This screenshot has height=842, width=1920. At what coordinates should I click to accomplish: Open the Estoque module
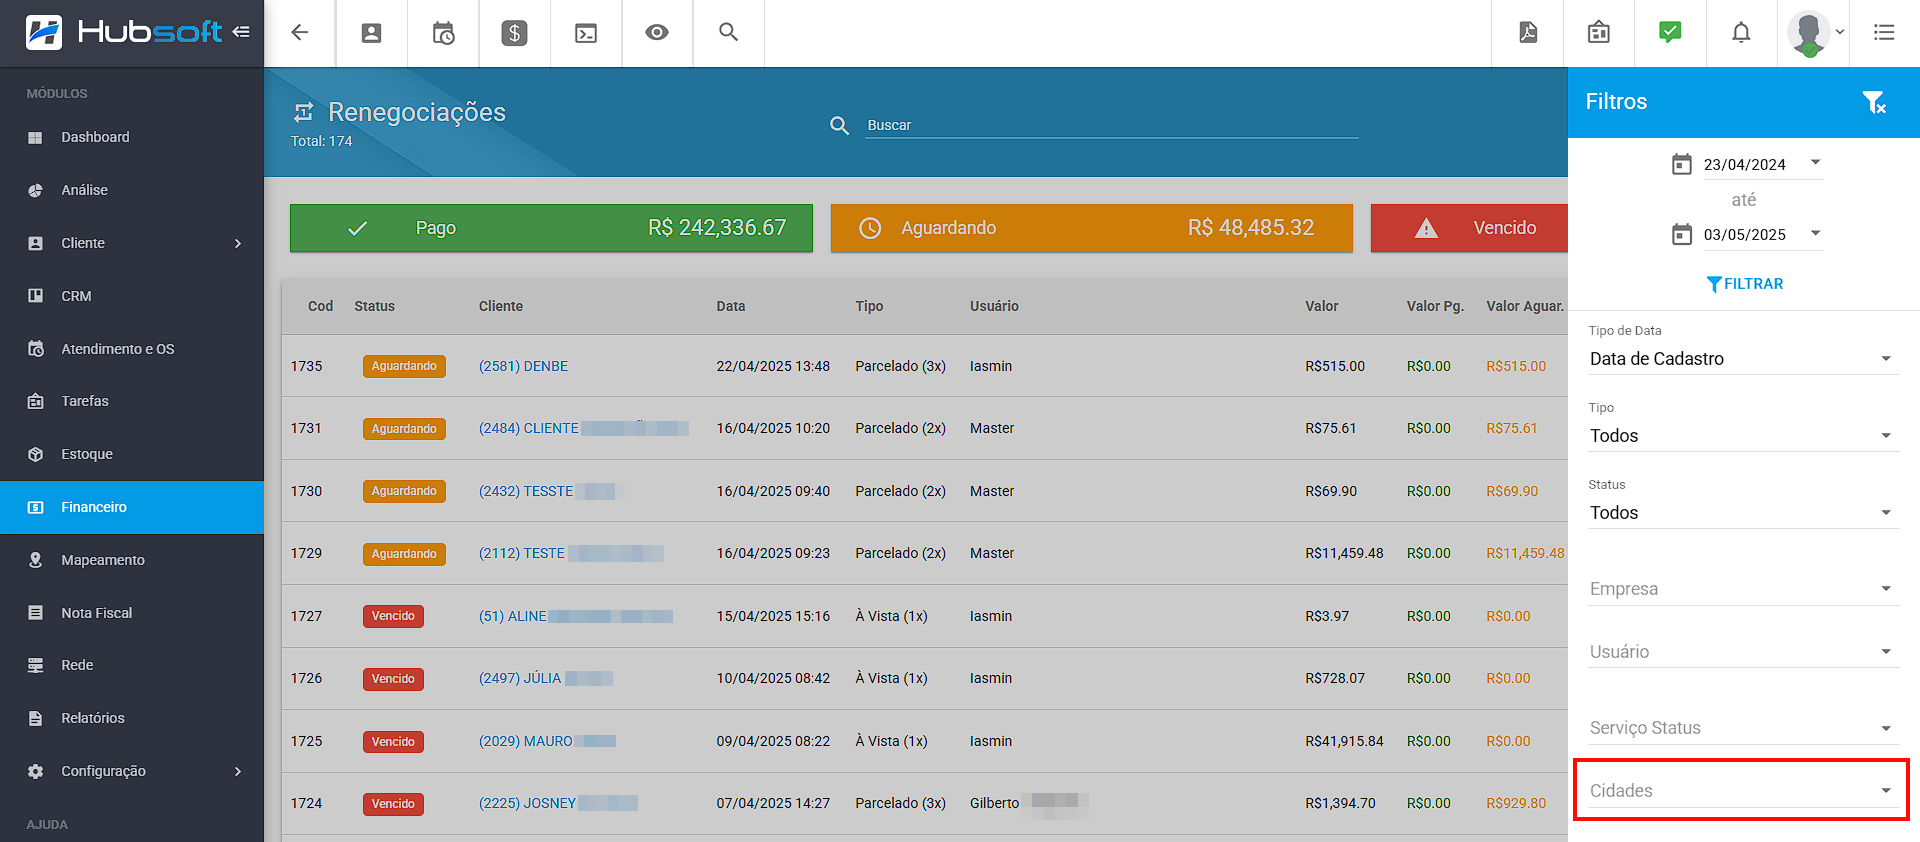click(x=132, y=454)
